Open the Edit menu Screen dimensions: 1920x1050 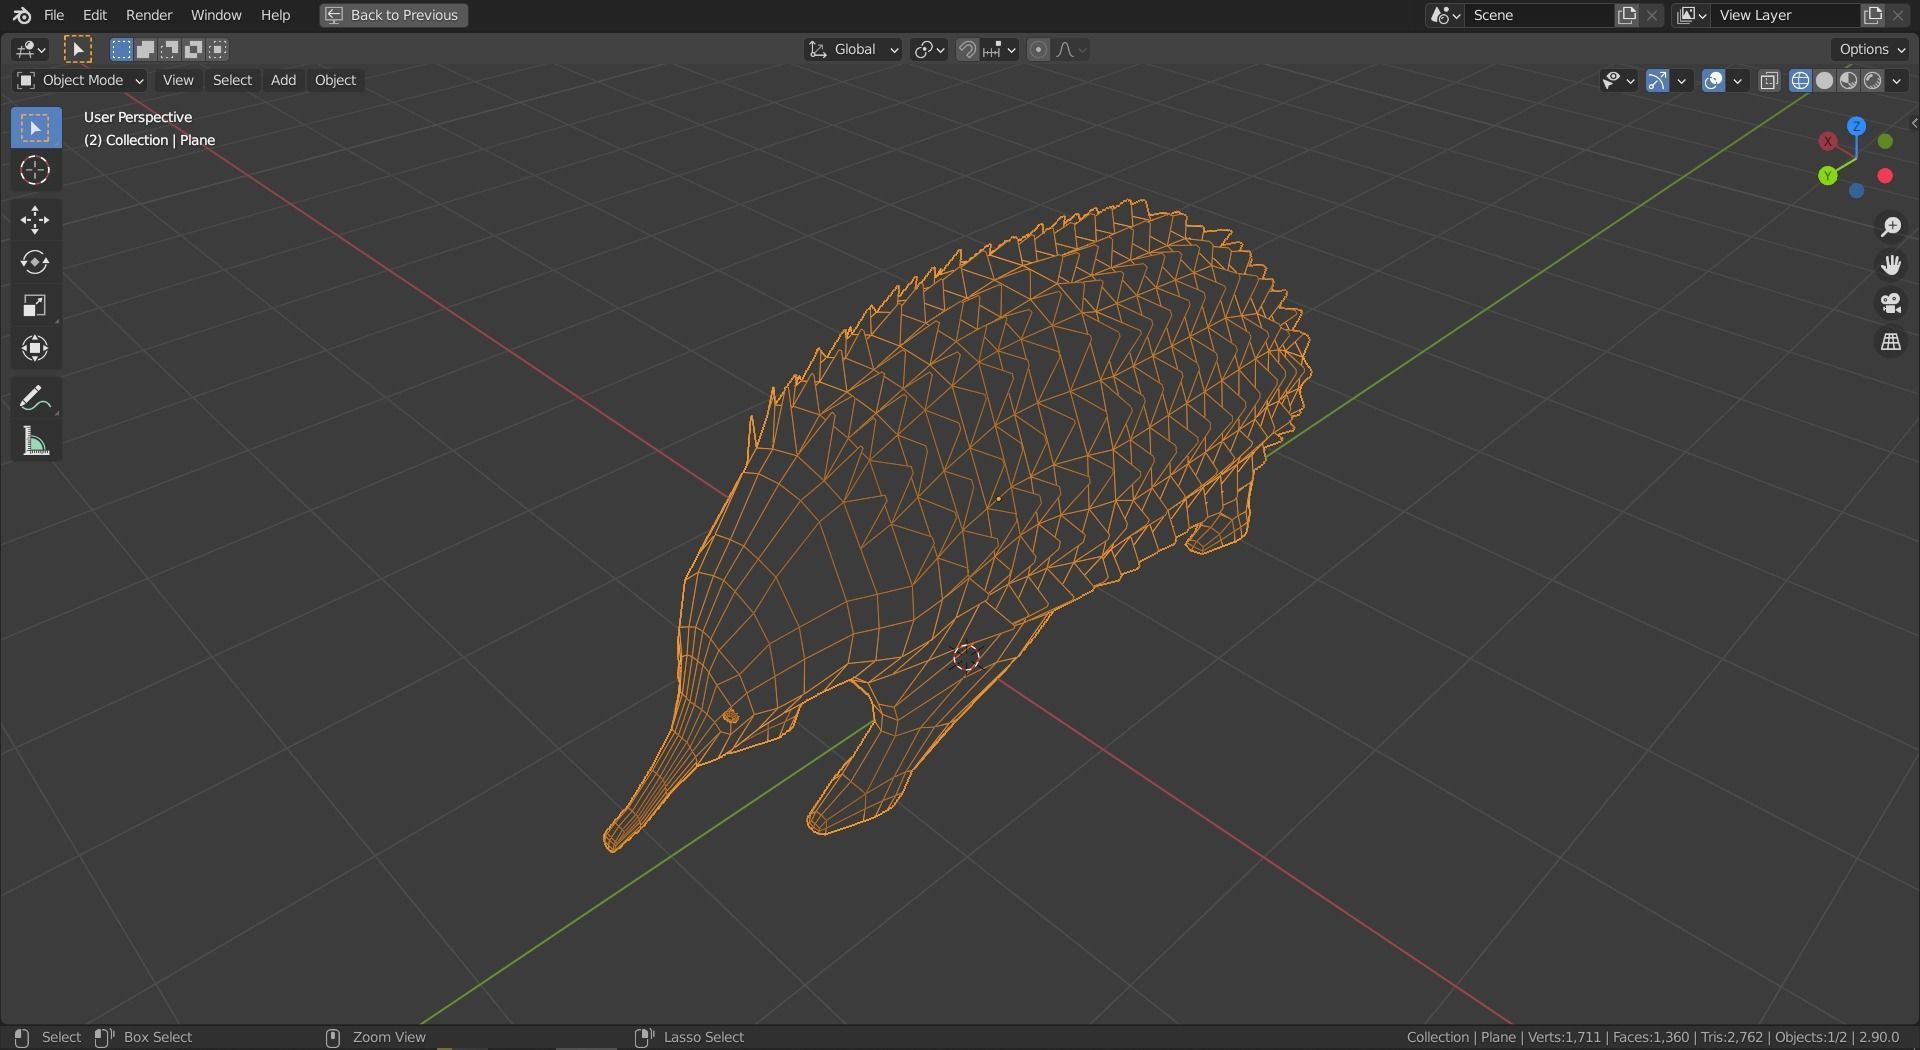(x=95, y=15)
